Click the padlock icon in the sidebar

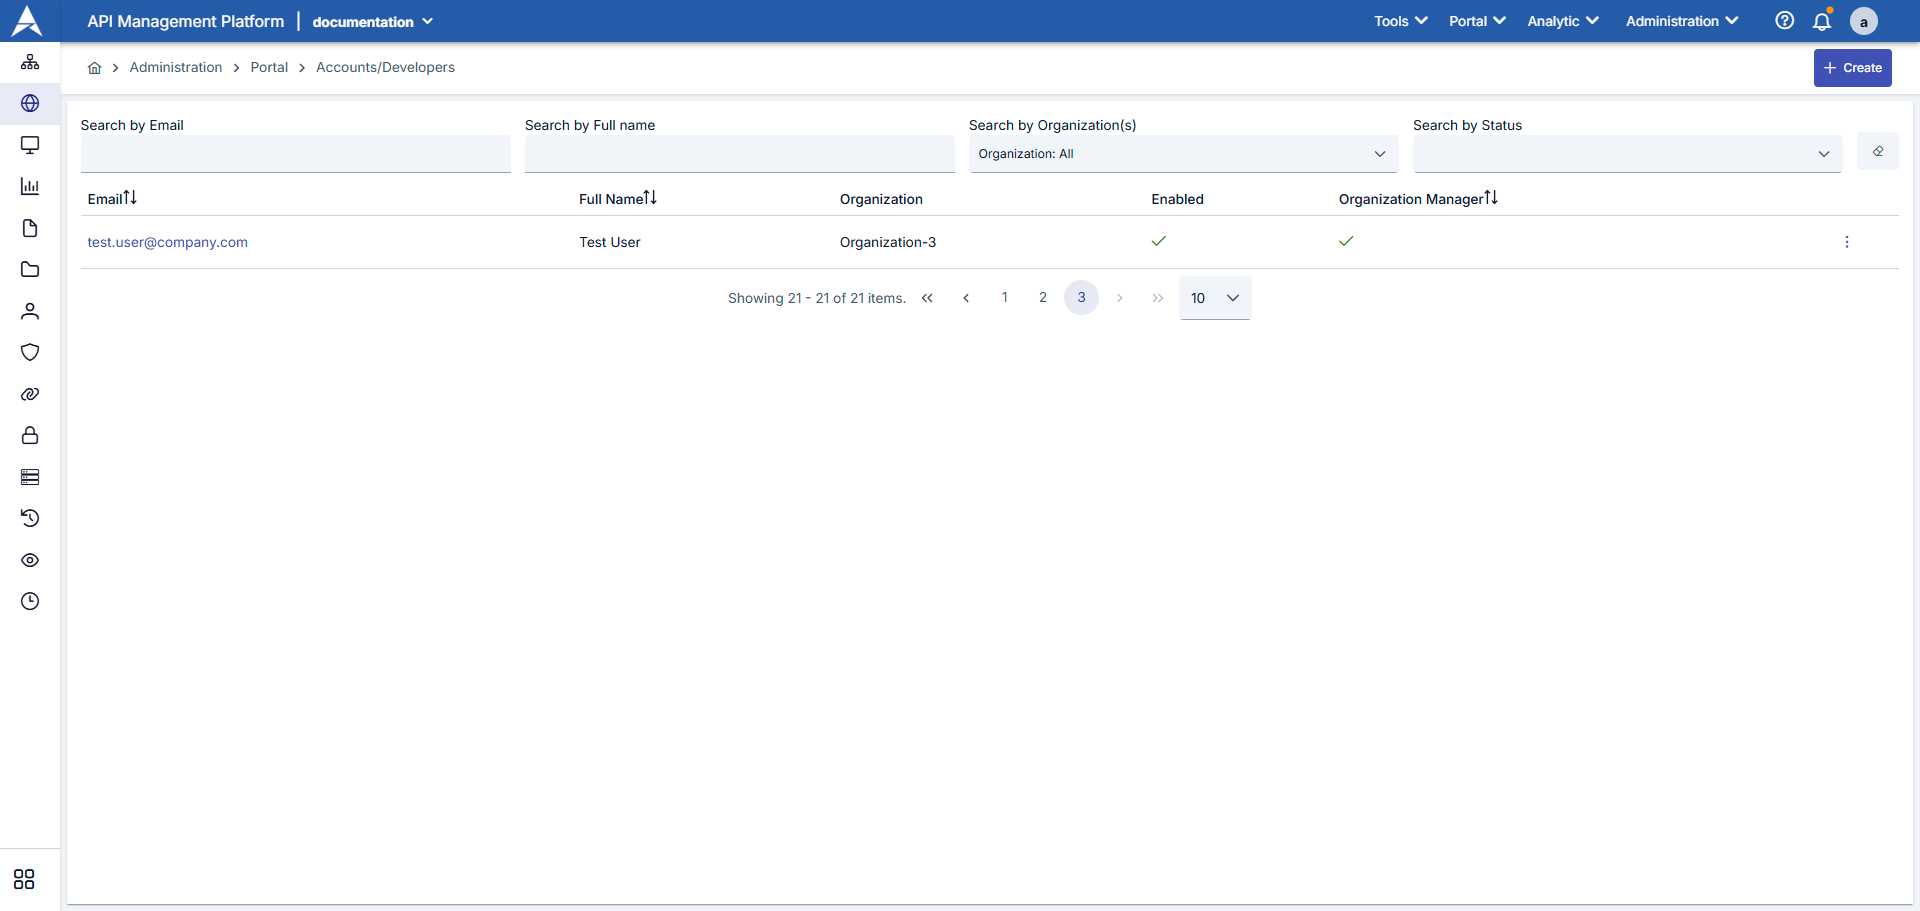[x=30, y=435]
